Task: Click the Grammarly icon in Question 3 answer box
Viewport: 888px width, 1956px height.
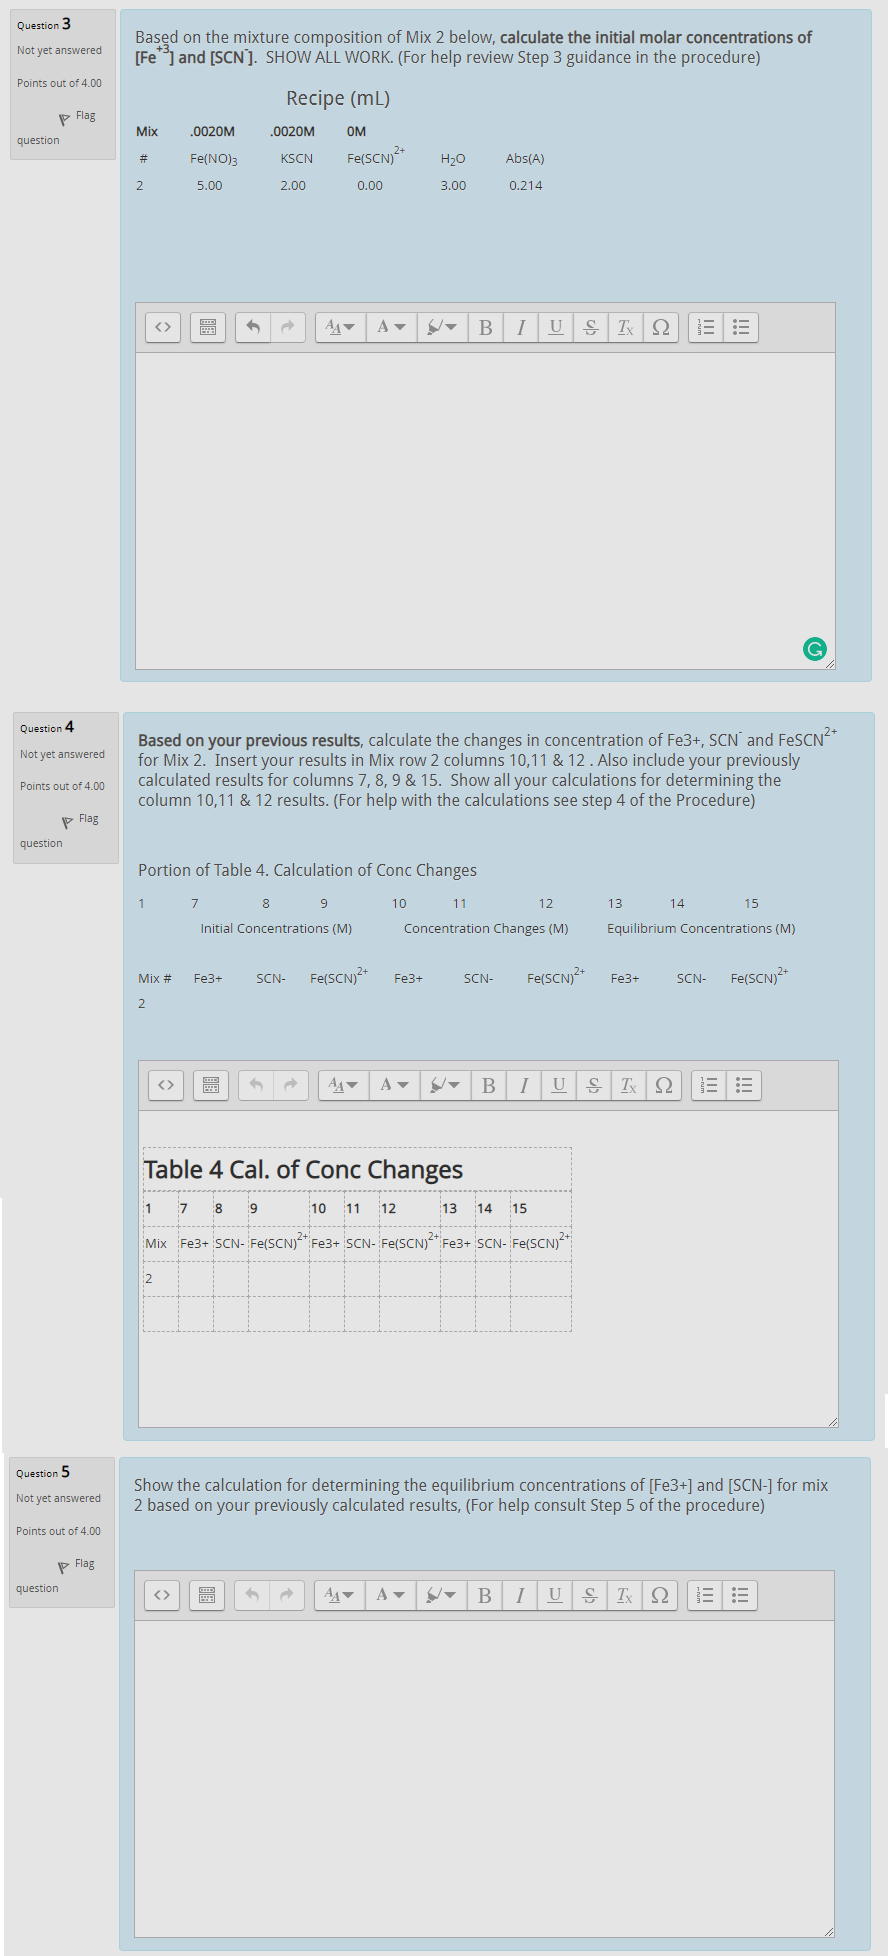Action: [815, 649]
